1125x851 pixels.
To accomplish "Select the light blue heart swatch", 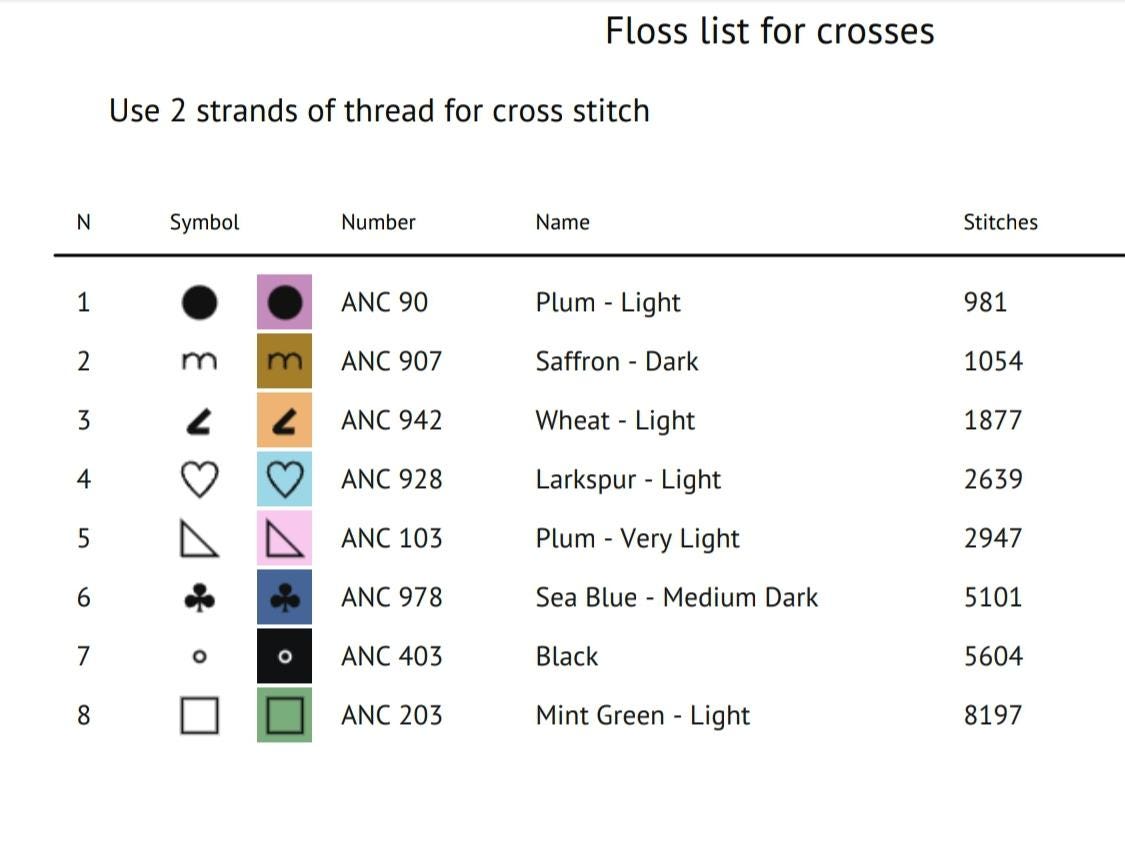I will coord(284,479).
